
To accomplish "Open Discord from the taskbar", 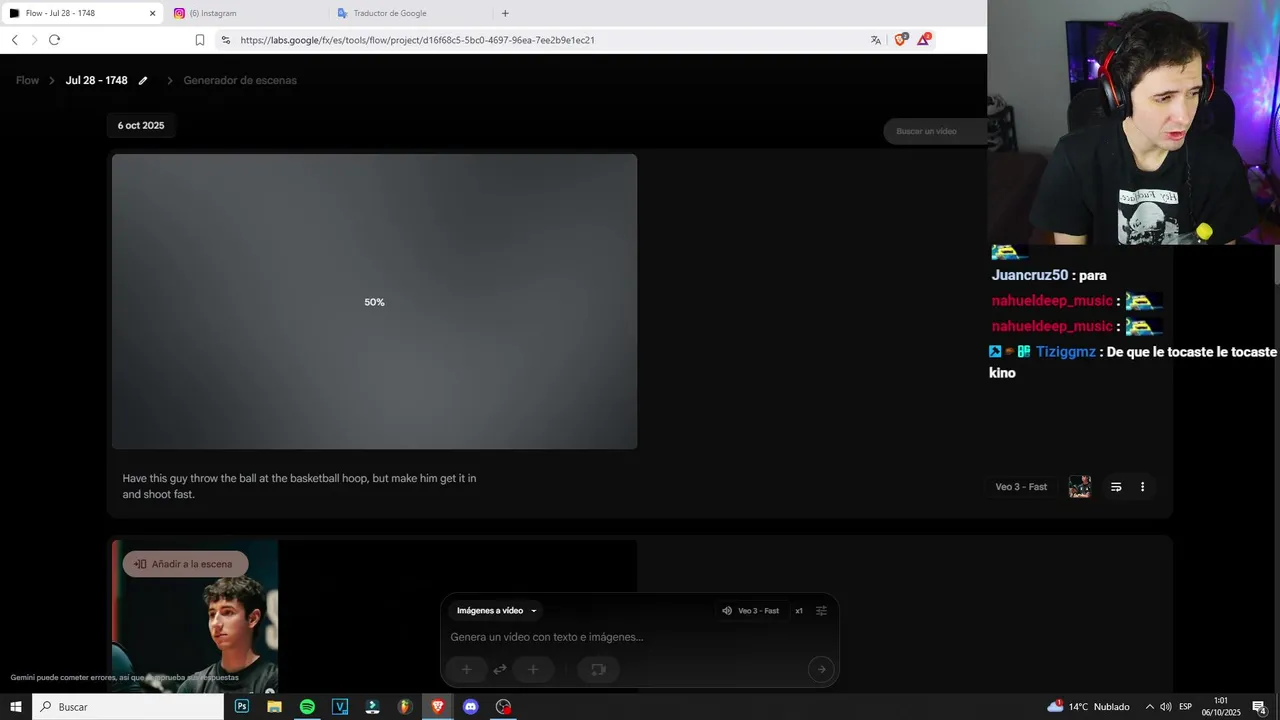I will (x=471, y=707).
